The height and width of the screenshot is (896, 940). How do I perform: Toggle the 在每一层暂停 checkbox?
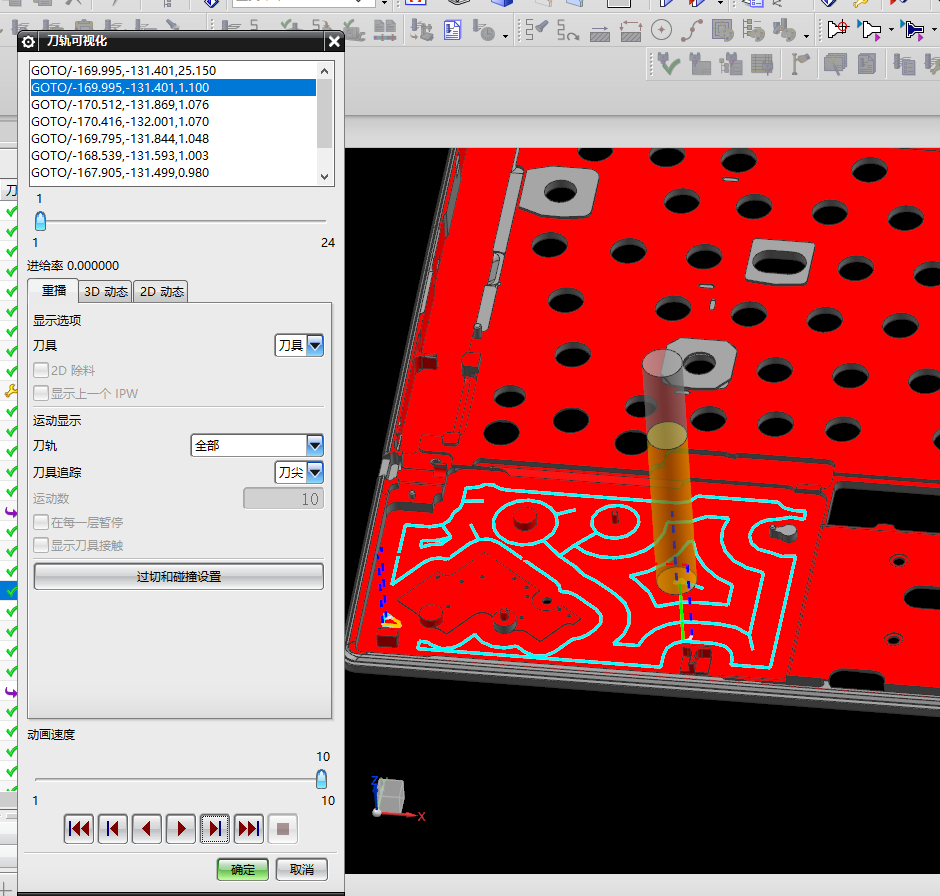(x=41, y=522)
